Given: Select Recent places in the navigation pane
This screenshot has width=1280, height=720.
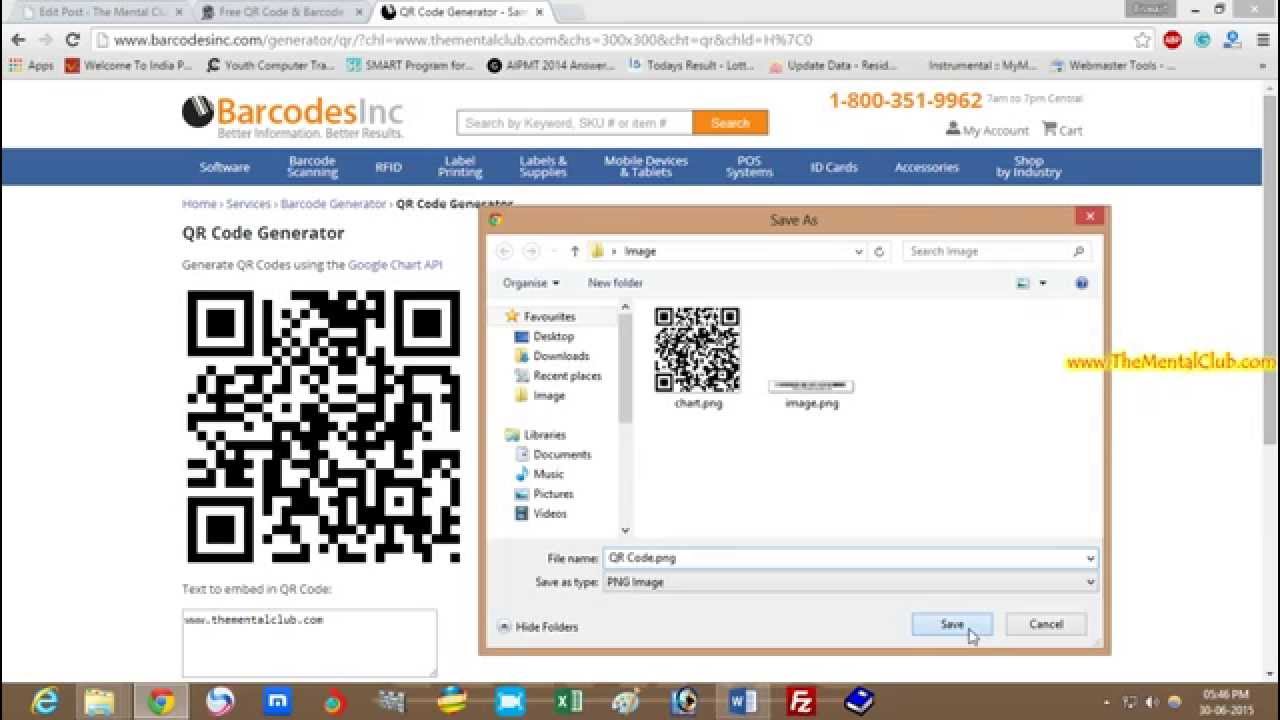Looking at the screenshot, I should pos(567,376).
